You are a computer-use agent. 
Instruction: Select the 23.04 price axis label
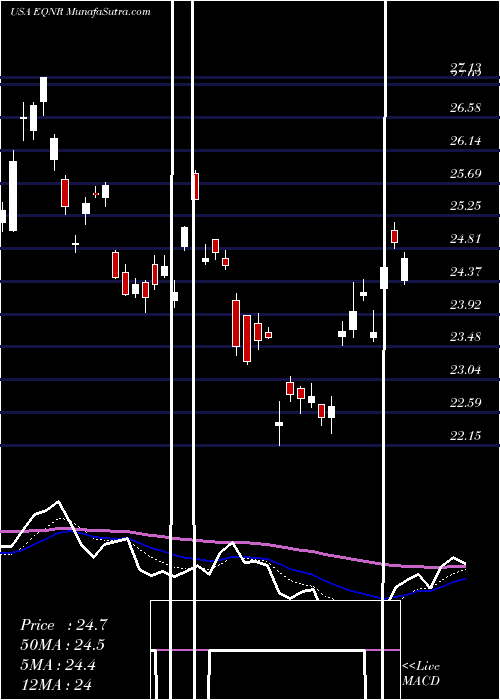click(x=465, y=370)
